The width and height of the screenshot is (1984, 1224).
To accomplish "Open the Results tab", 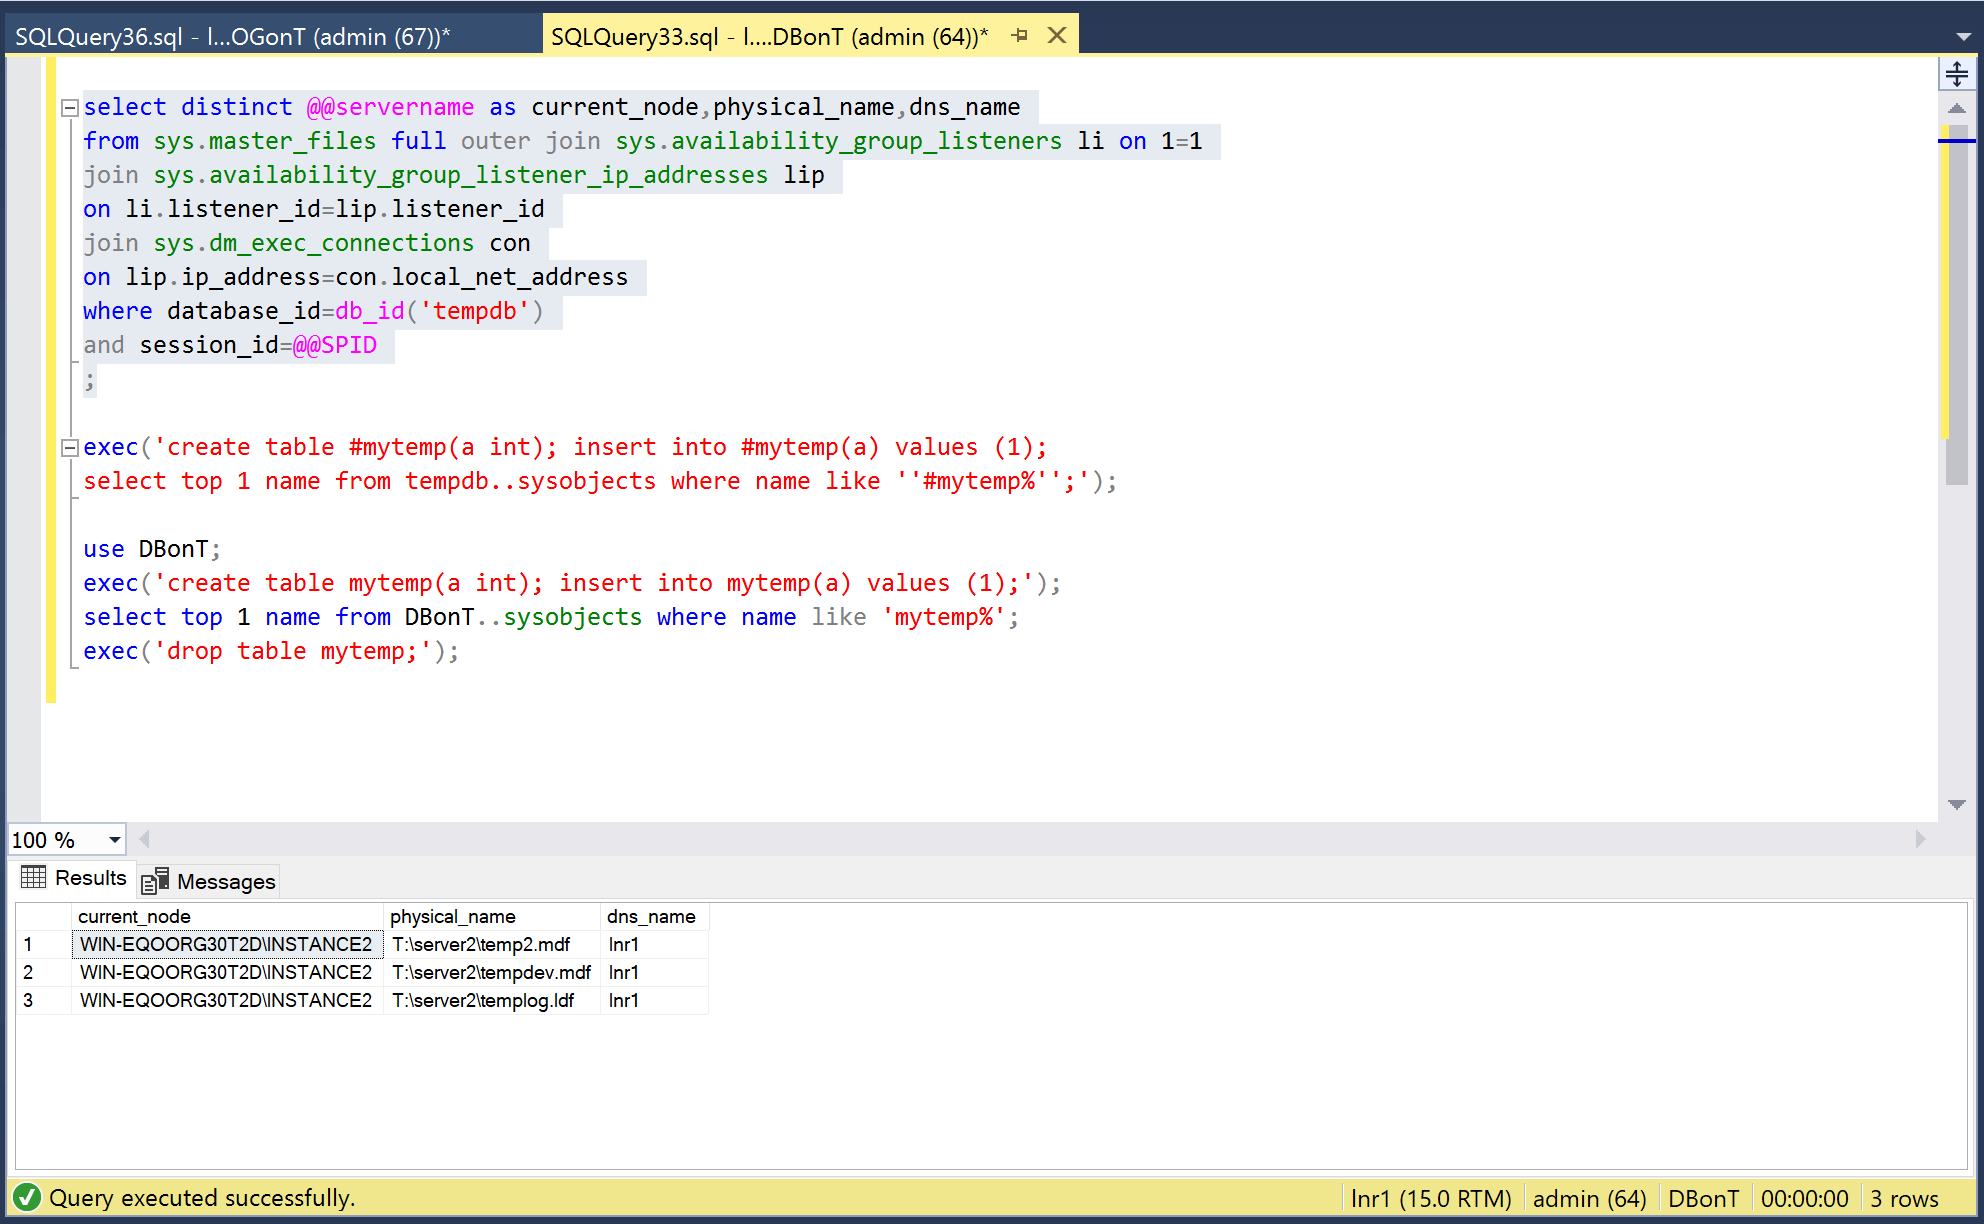I will tap(90, 878).
